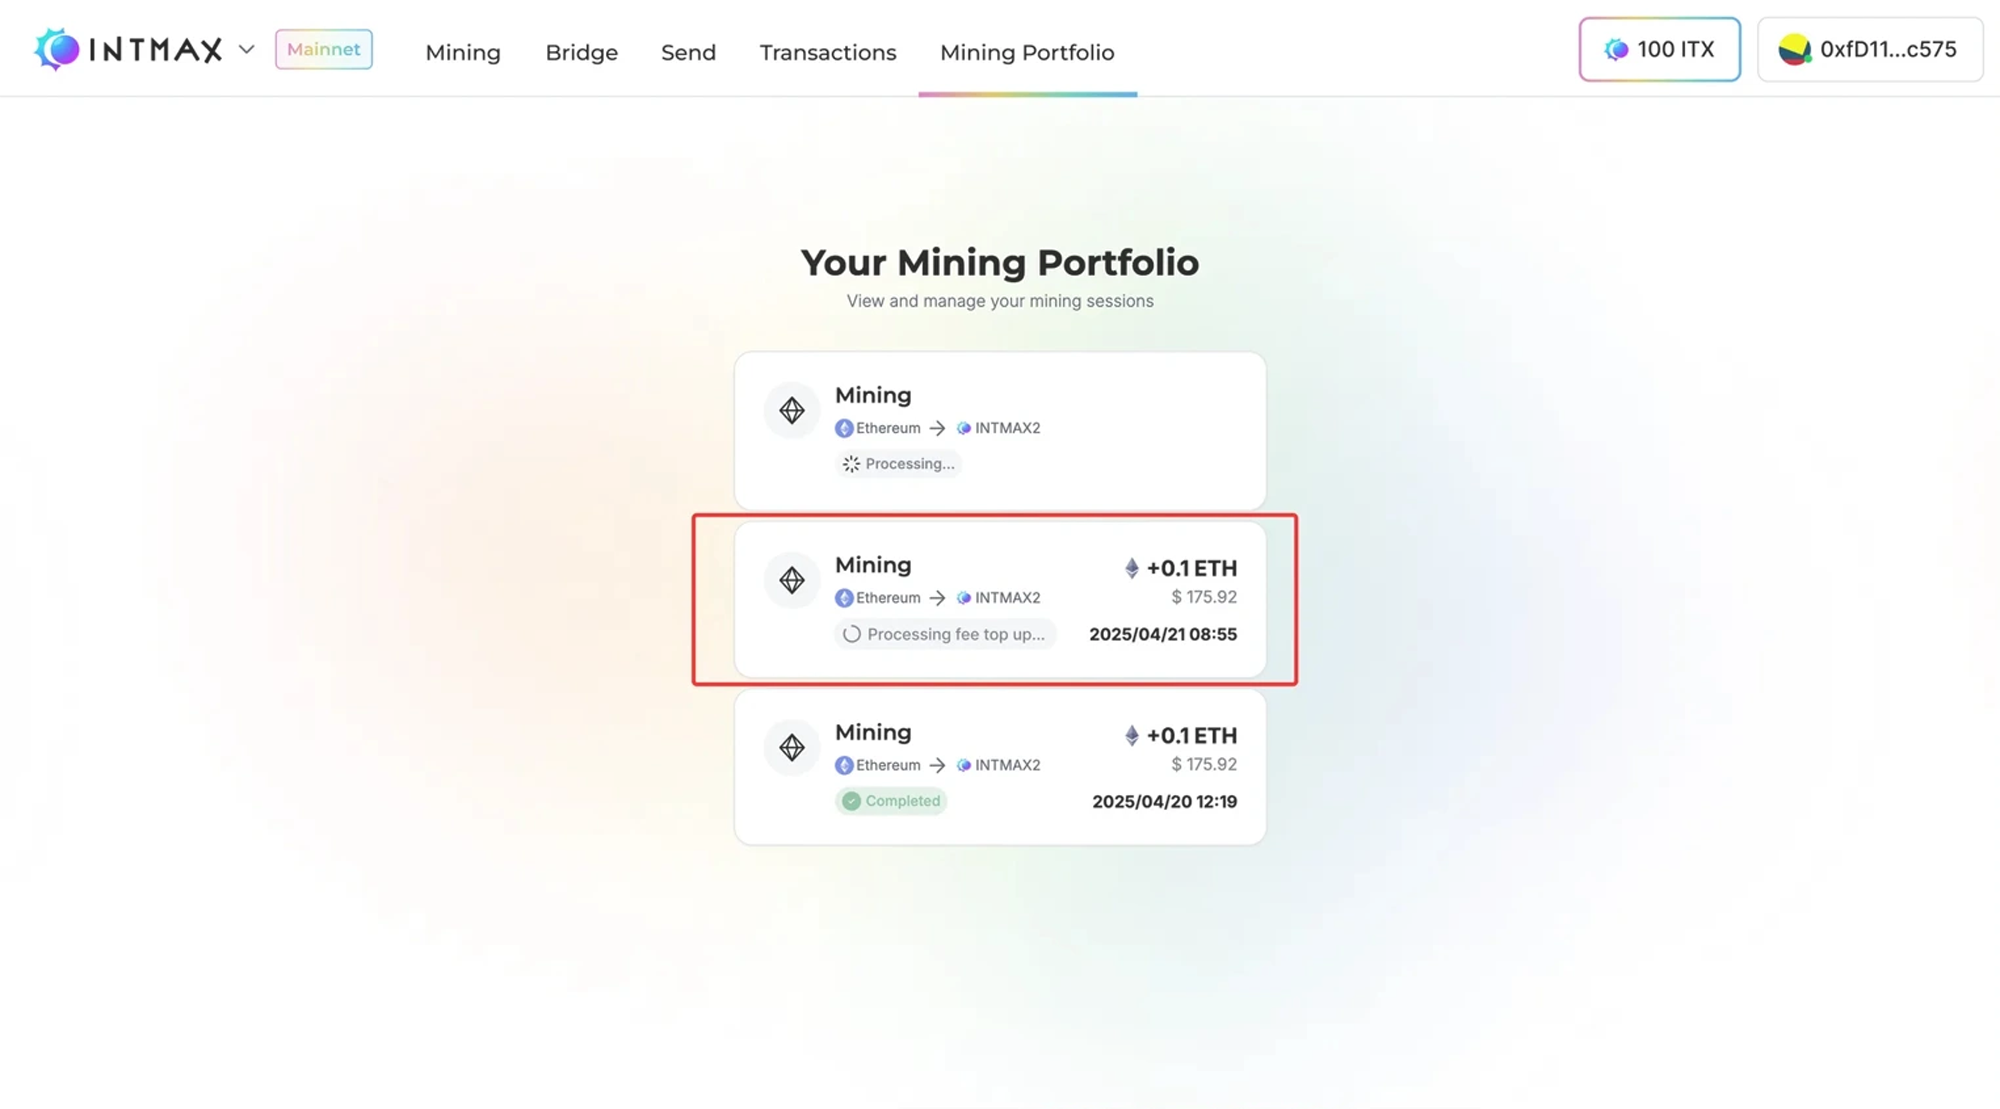
Task: Click ETH icon beside +0.1 ETH, 04/21 card
Action: (x=1131, y=568)
